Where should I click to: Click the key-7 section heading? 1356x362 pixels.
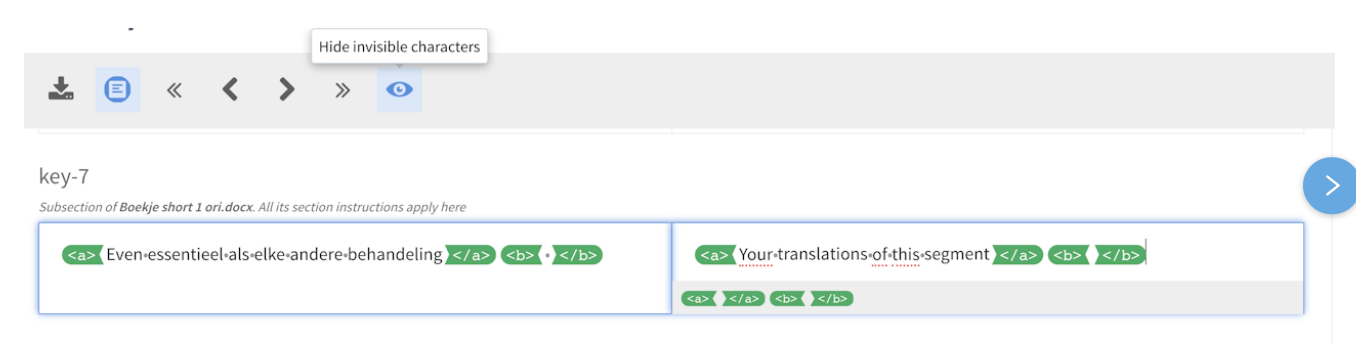(x=64, y=177)
